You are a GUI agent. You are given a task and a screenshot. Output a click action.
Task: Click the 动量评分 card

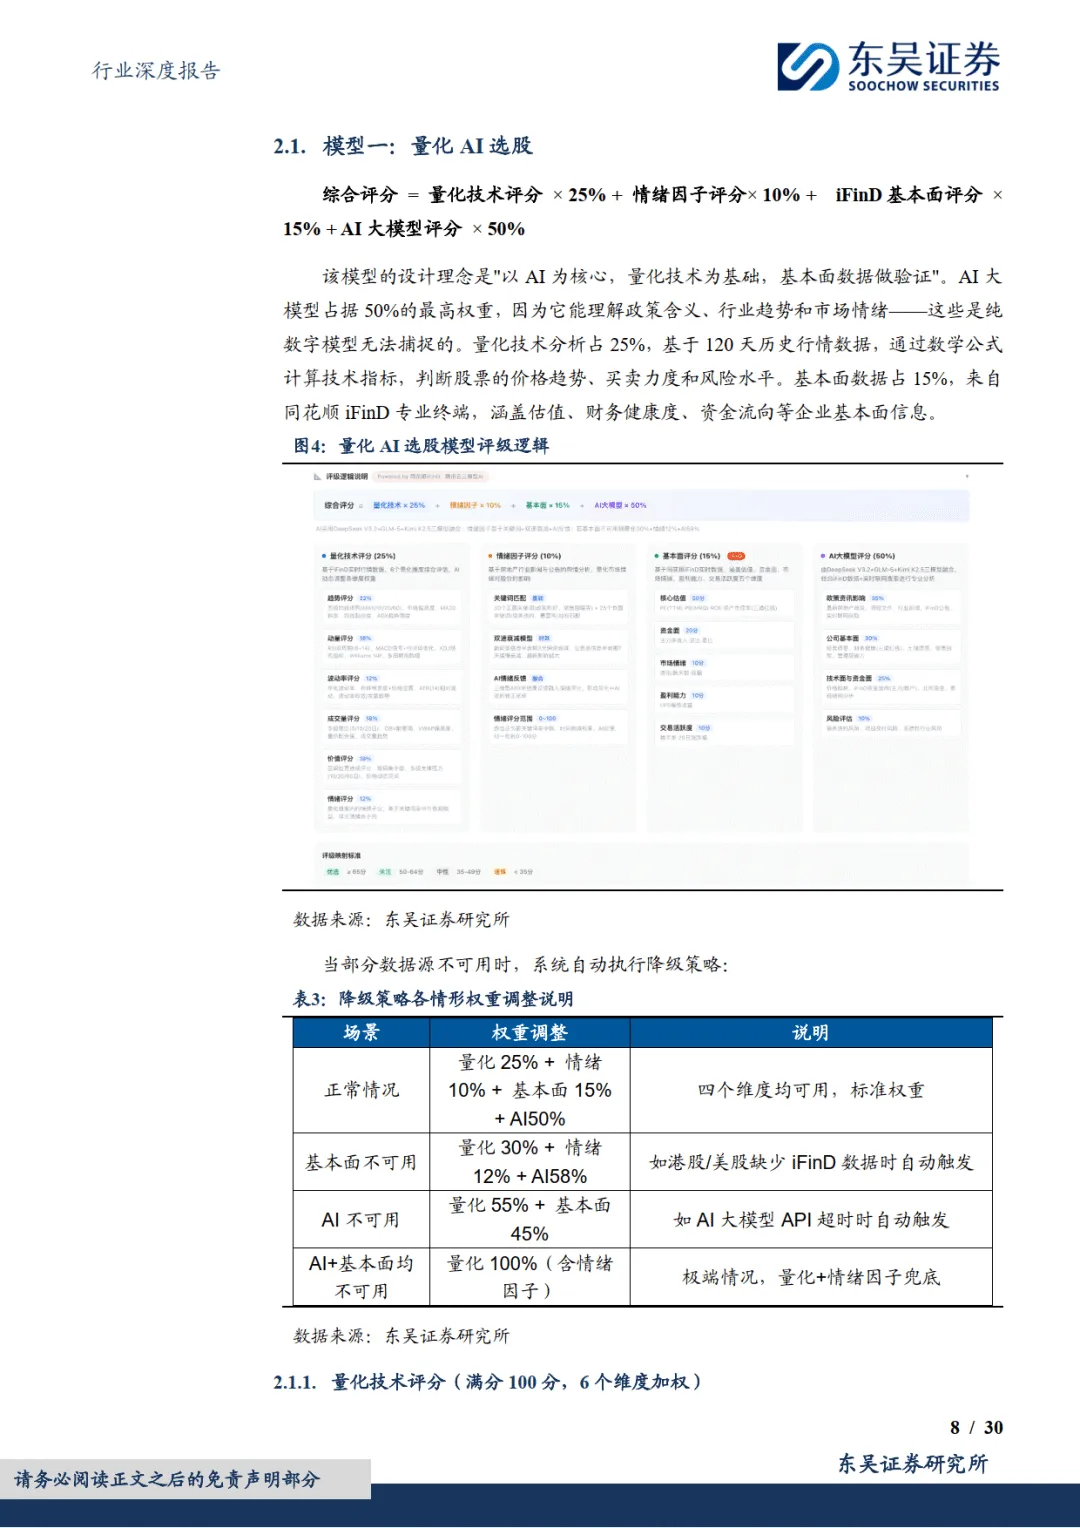392,646
